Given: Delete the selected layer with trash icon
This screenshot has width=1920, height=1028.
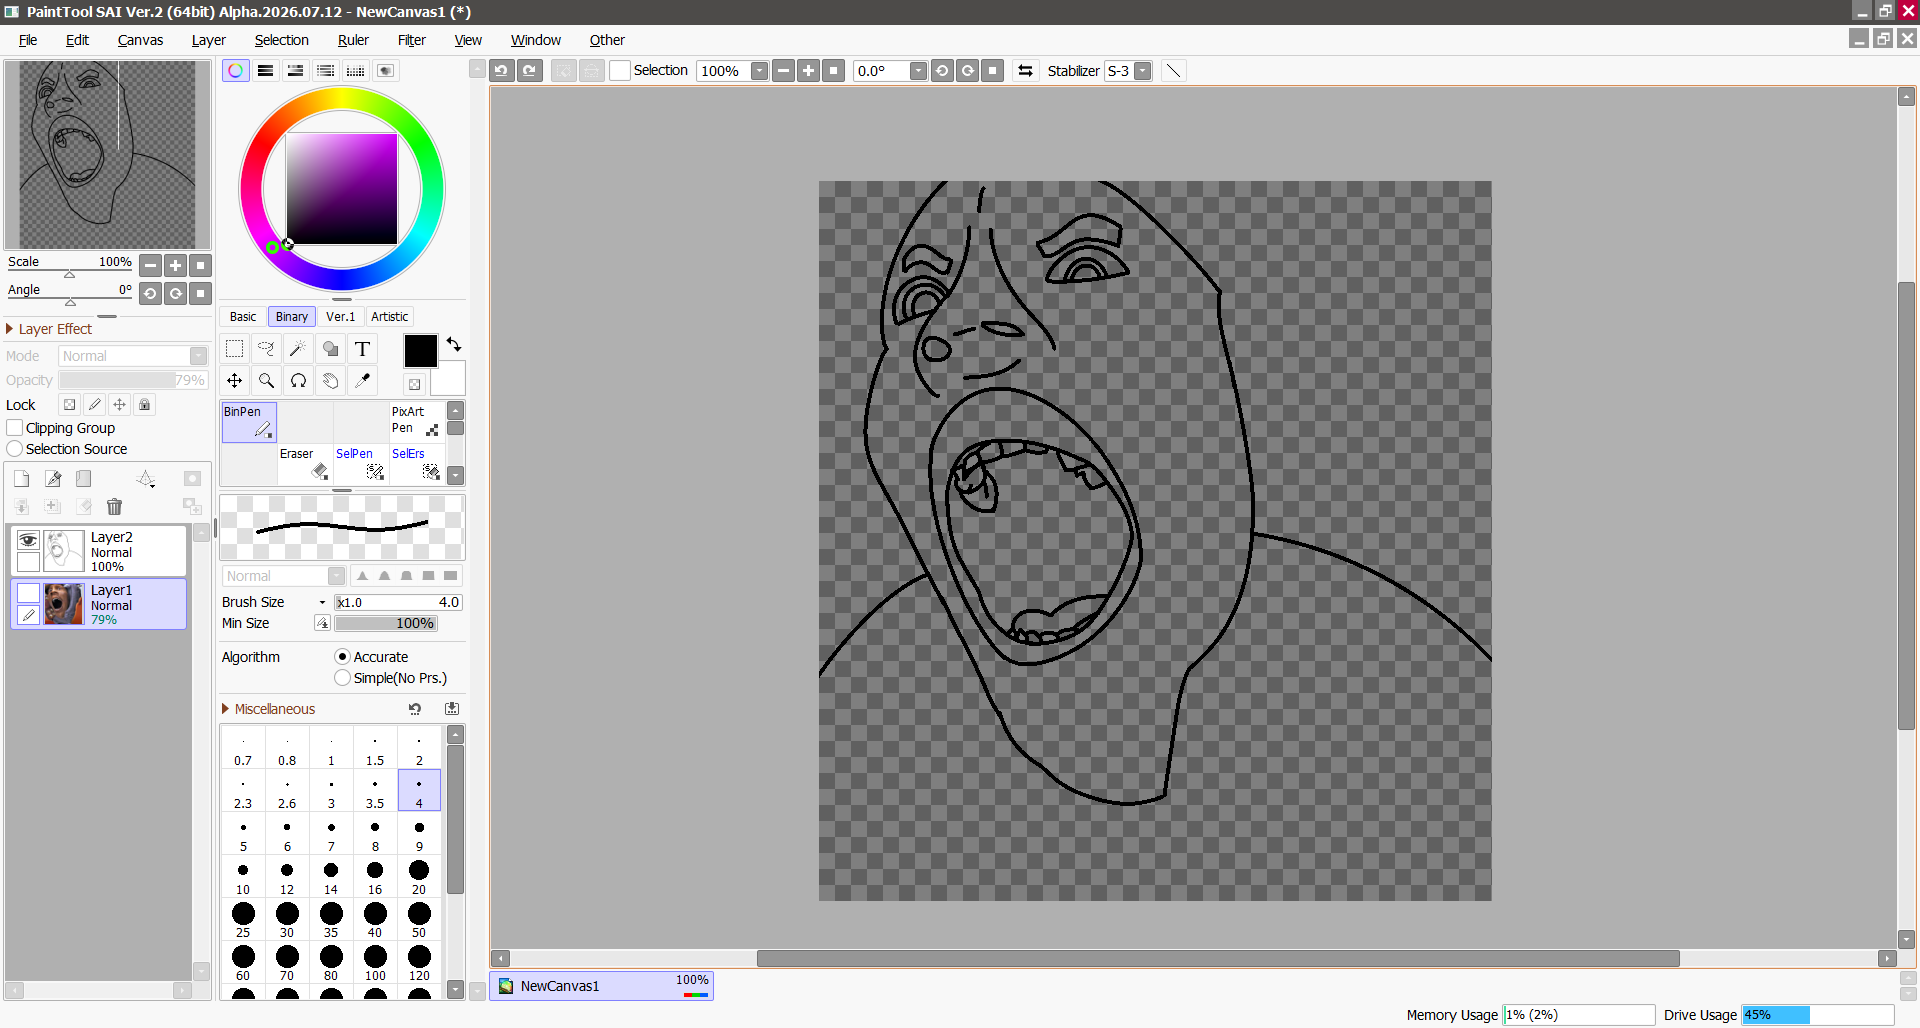Looking at the screenshot, I should 114,507.
